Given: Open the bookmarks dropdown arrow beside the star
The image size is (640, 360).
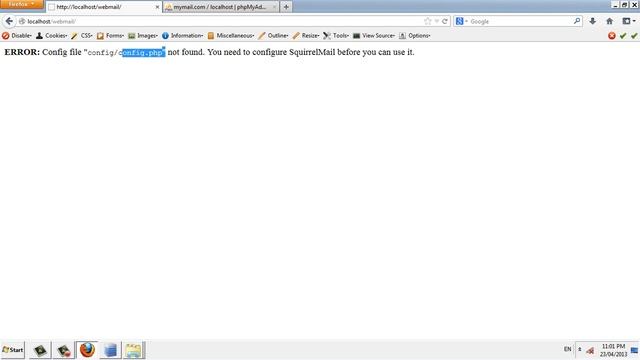Looking at the screenshot, I should click(x=436, y=21).
